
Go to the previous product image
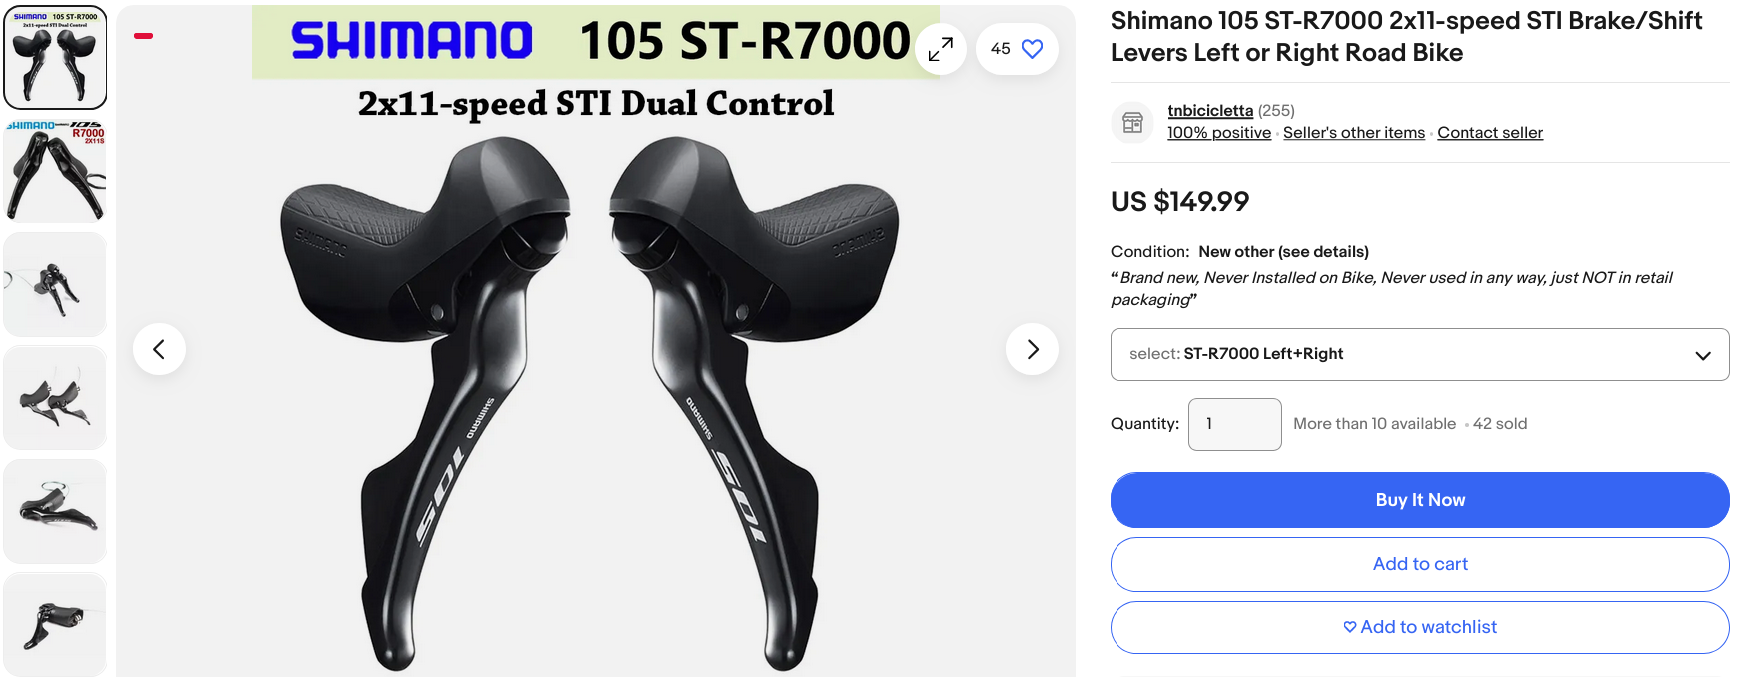click(159, 349)
